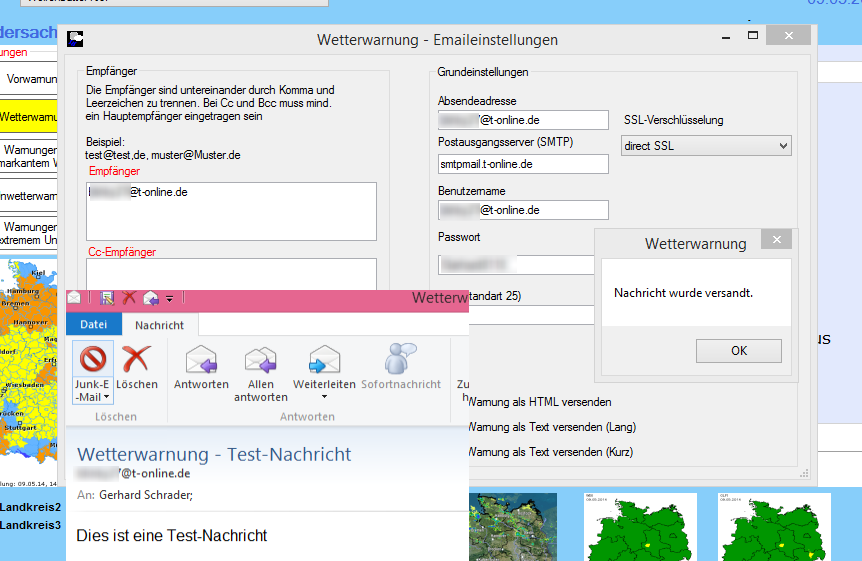
Task: Click the yellow Wetterwarnung button on left
Action: [x=28, y=117]
